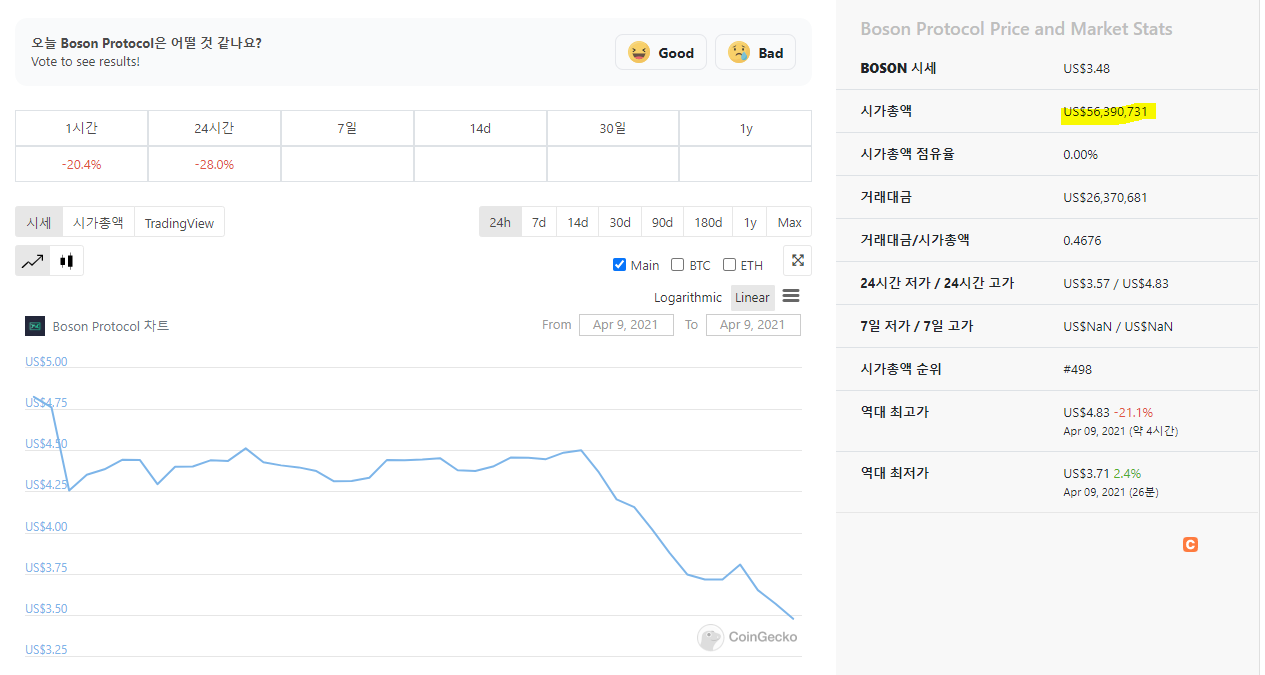Click the 24시간 column header
The height and width of the screenshot is (675, 1265).
tap(214, 128)
